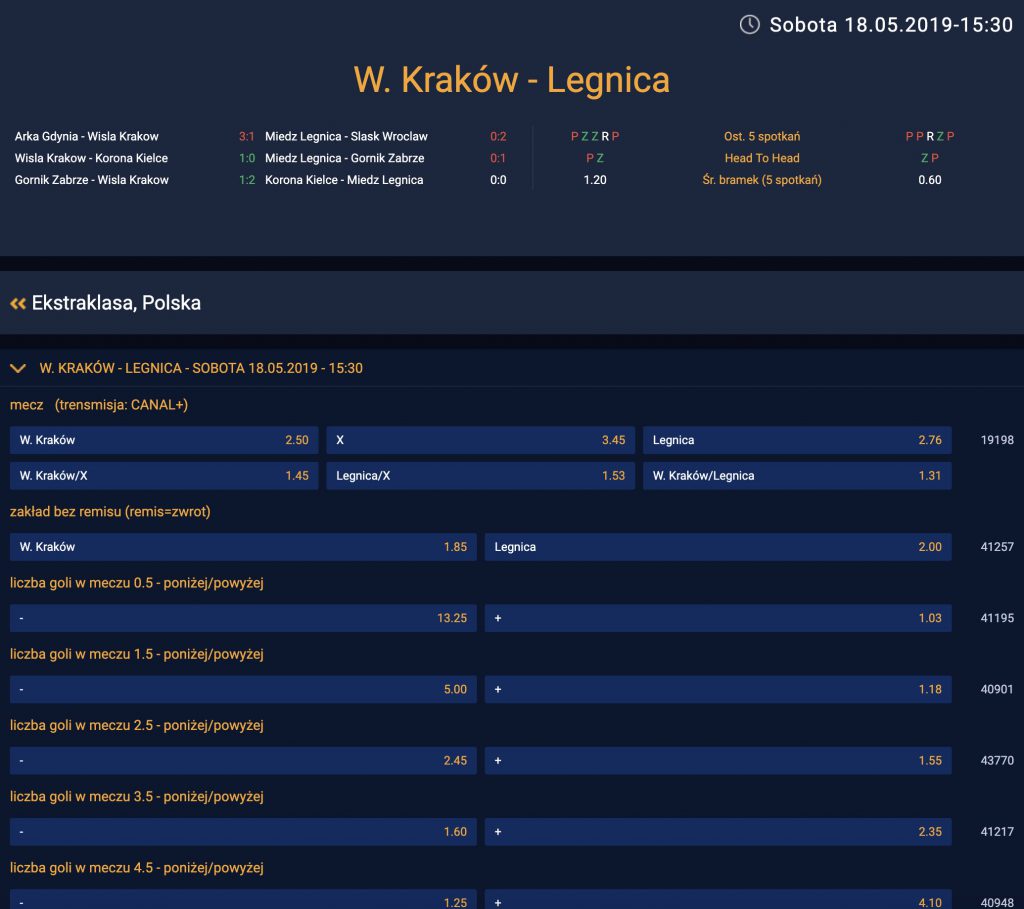1024x909 pixels.
Task: Choose W. Kraków/X double chance 1.45
Action: point(164,476)
